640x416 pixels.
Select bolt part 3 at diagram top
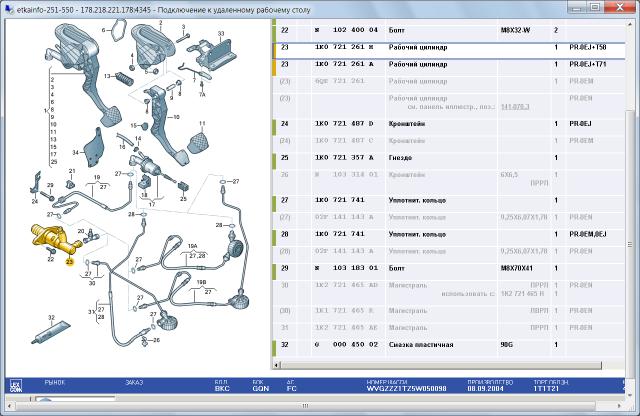(182, 38)
